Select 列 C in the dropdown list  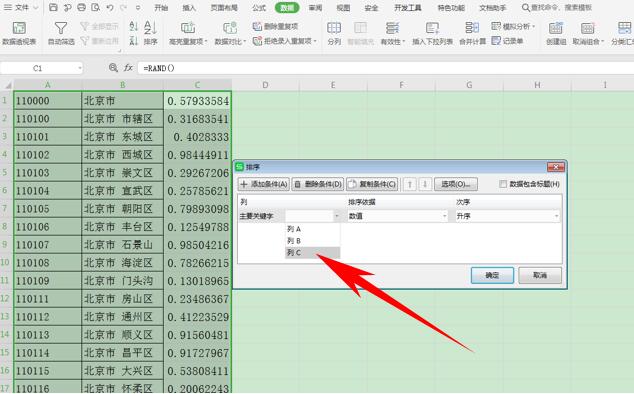click(x=313, y=253)
